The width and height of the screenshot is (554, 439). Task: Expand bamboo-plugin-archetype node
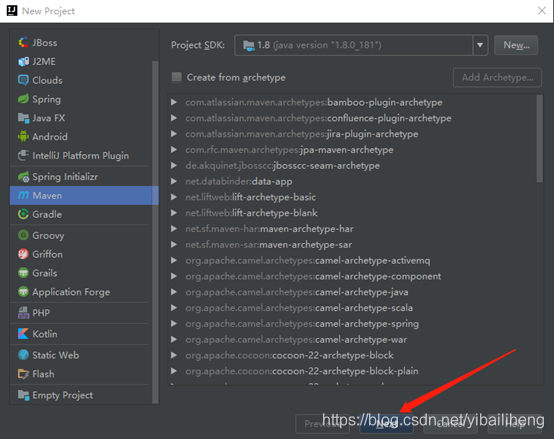(174, 102)
